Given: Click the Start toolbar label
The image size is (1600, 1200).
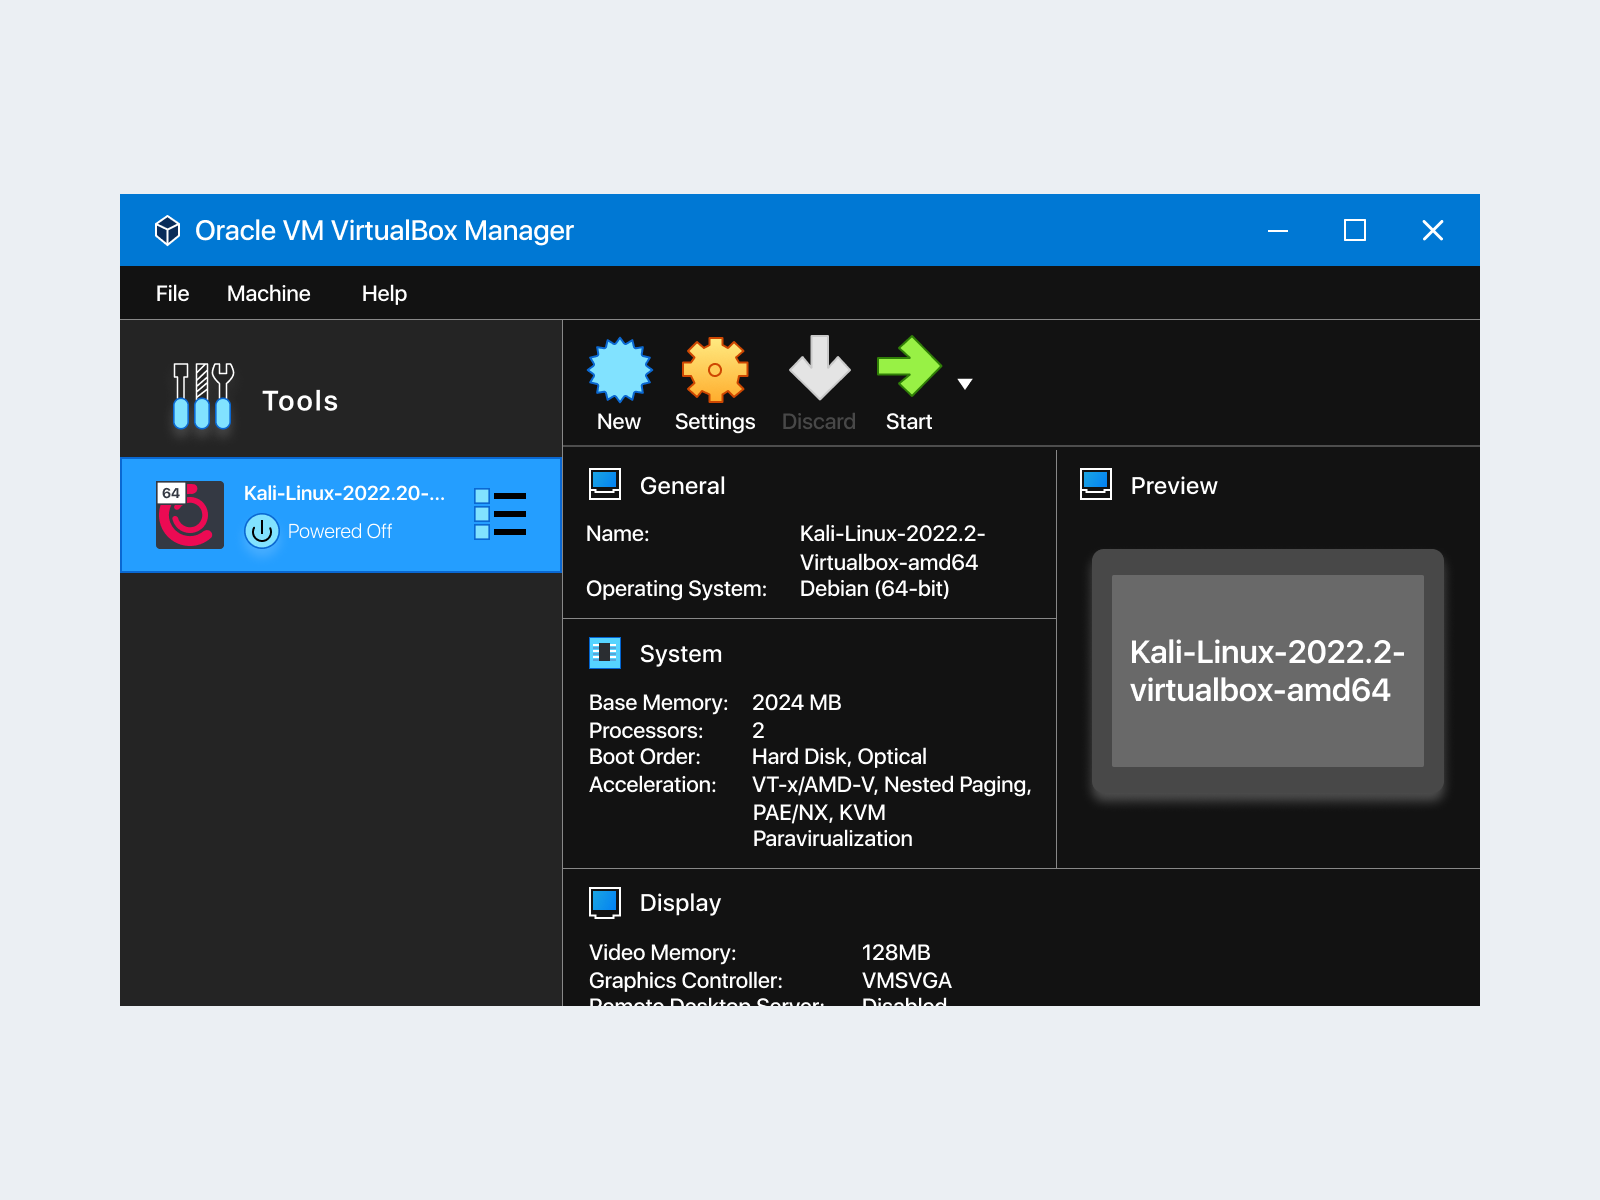Looking at the screenshot, I should [909, 422].
